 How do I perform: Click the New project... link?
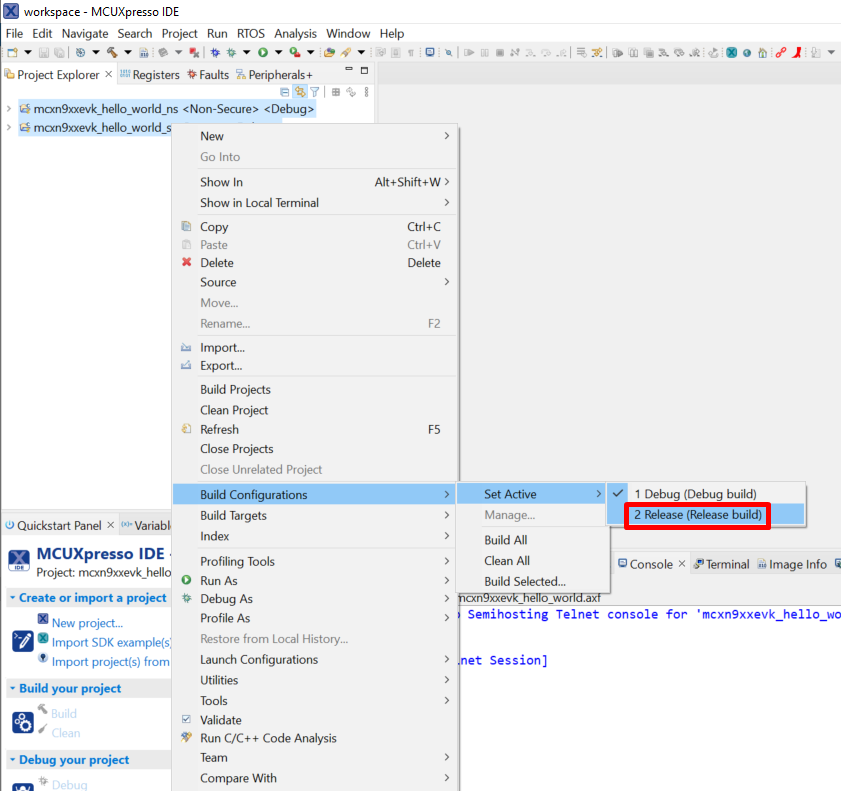(87, 623)
